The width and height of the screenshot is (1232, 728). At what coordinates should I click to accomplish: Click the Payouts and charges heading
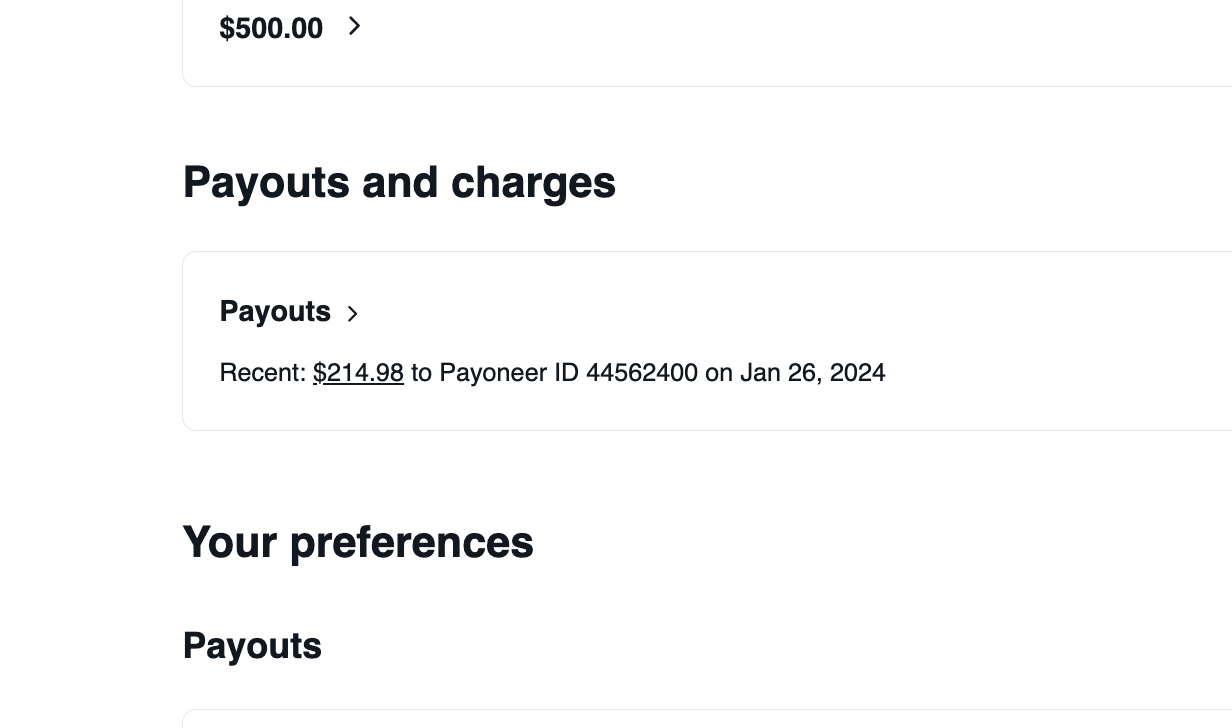[399, 183]
